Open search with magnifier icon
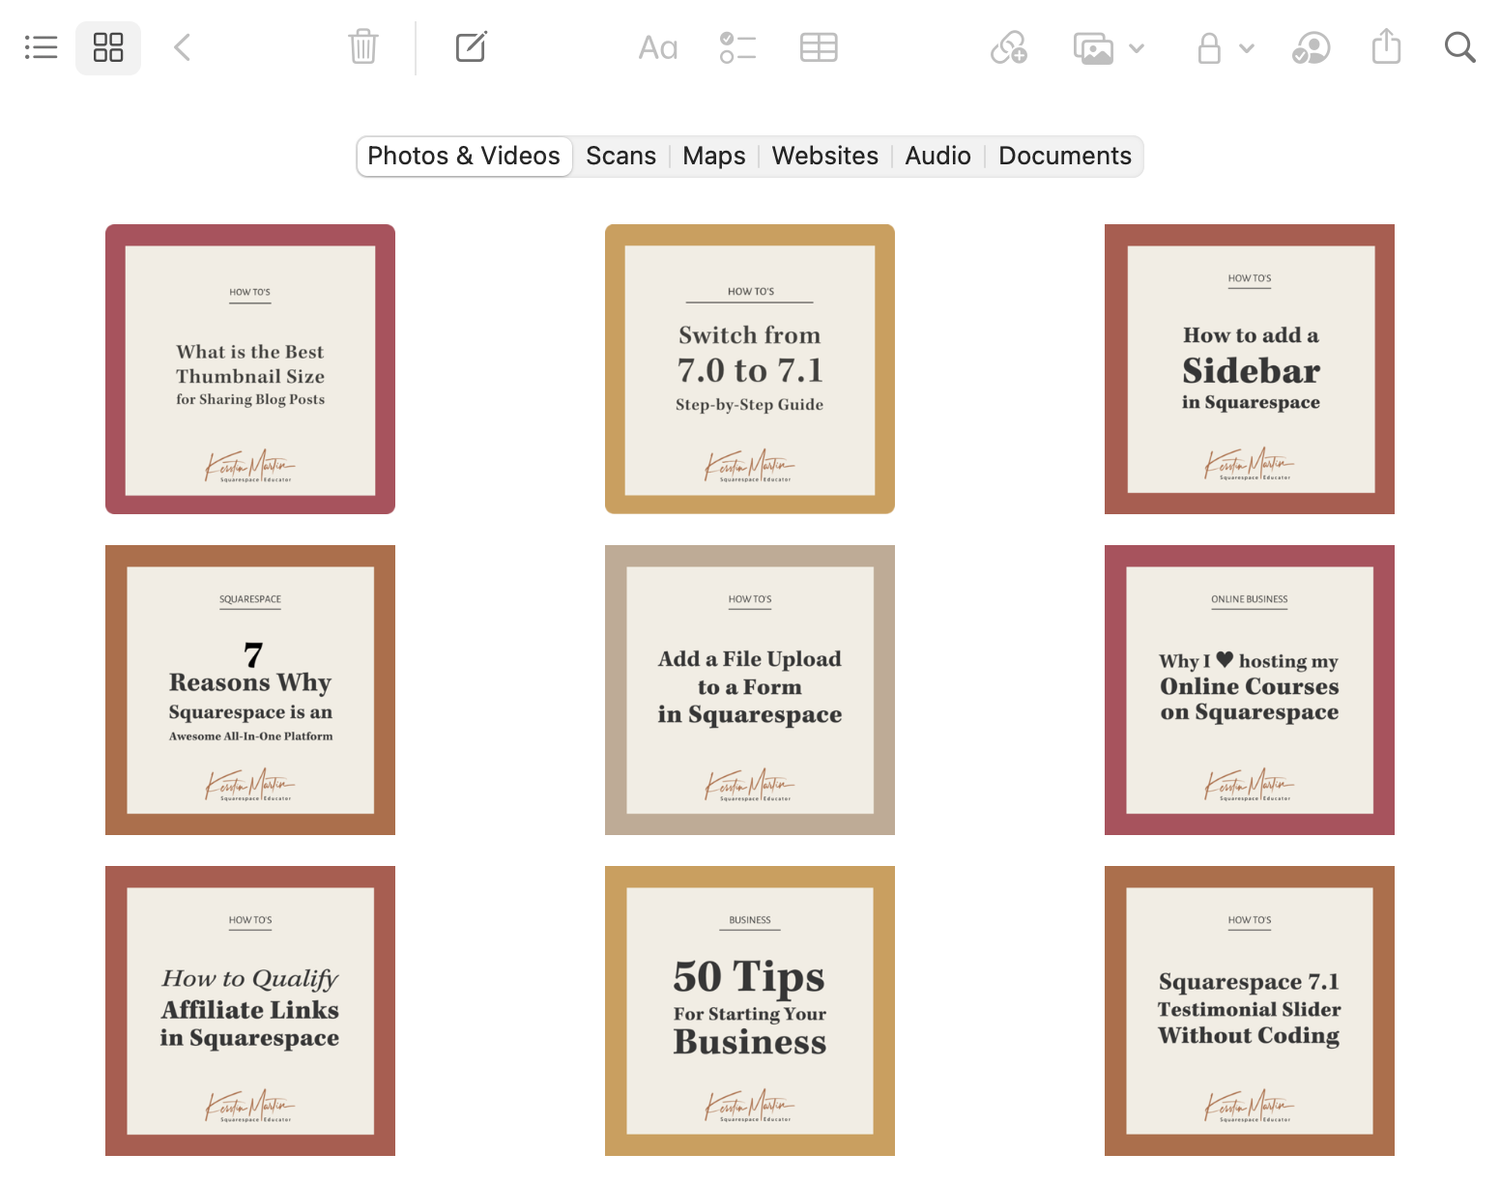Viewport: 1500px width, 1183px height. (1460, 47)
